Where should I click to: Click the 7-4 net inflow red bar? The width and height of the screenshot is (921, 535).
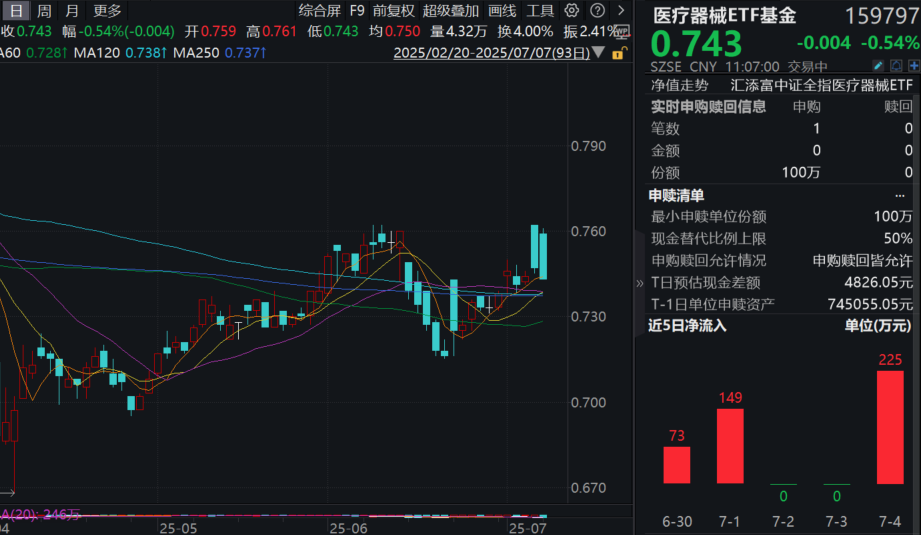point(890,427)
